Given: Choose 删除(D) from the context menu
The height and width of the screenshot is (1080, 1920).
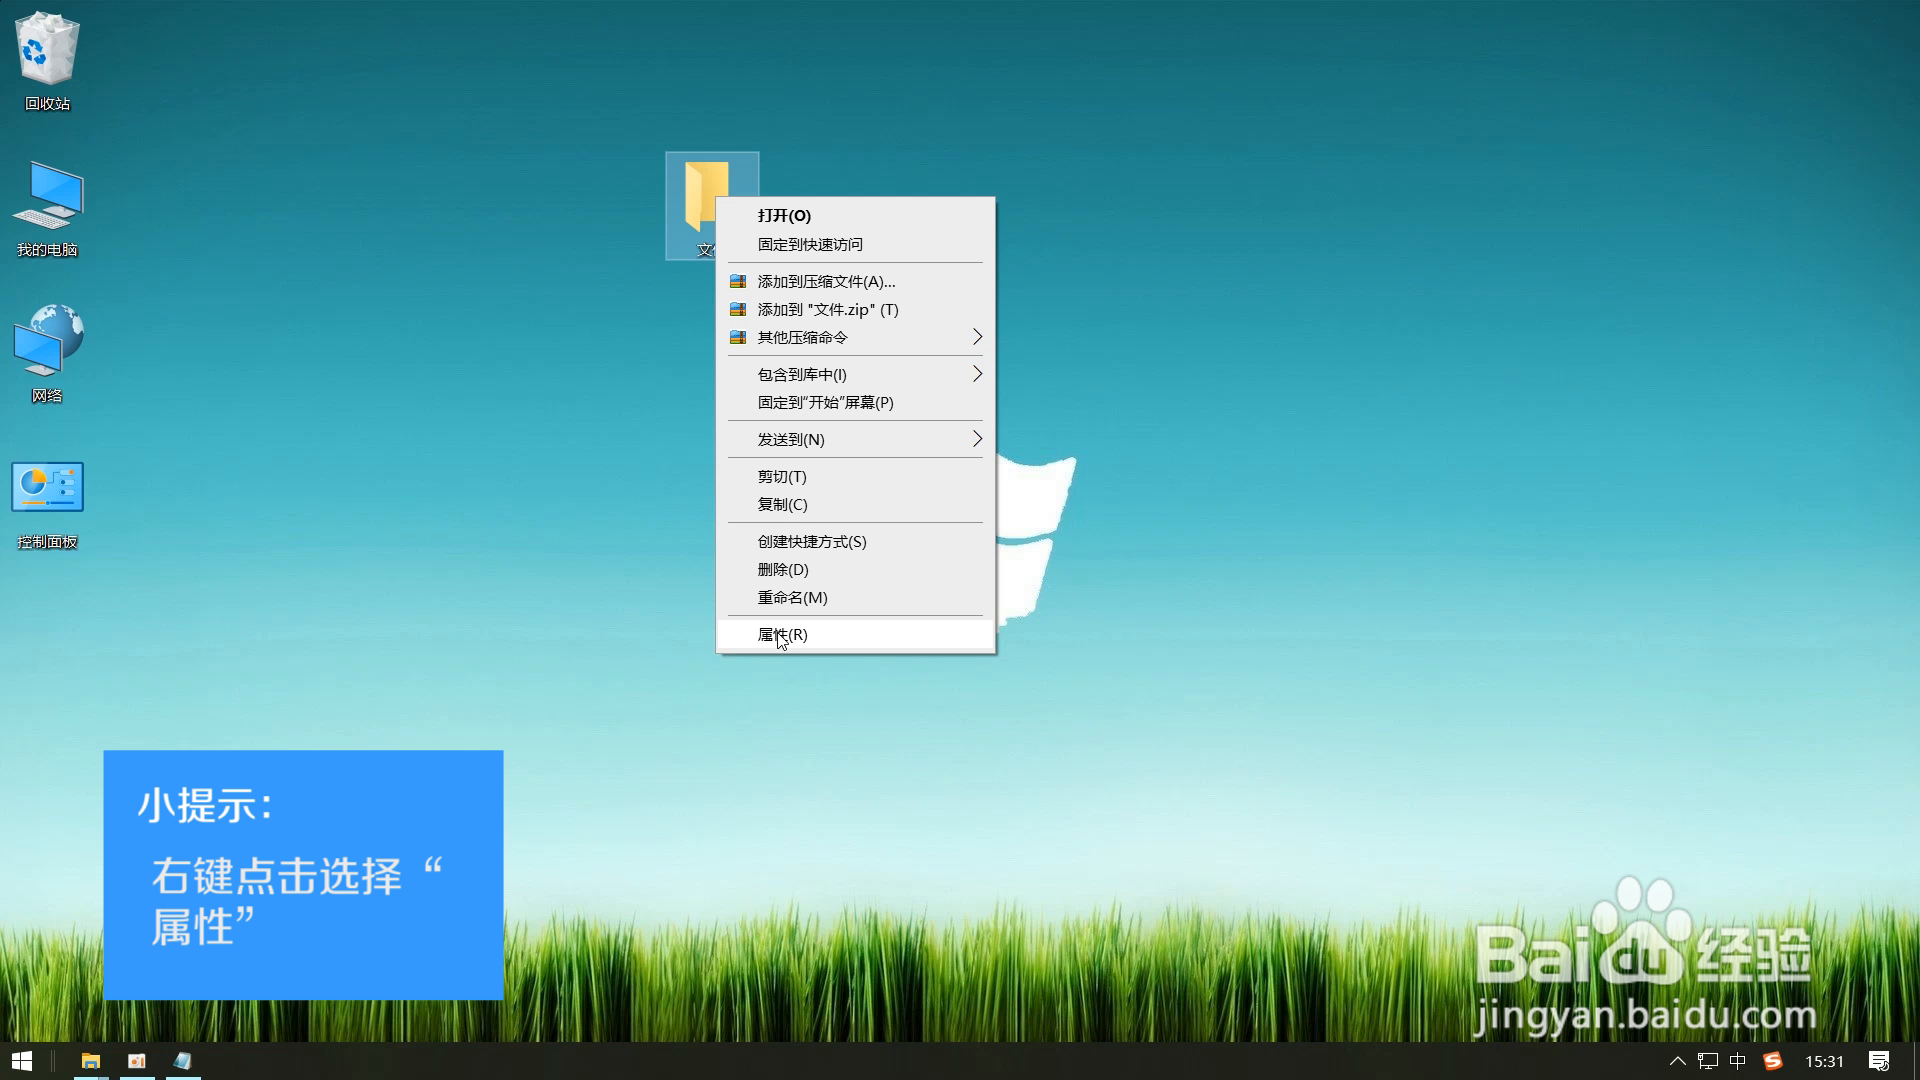Looking at the screenshot, I should 856,570.
